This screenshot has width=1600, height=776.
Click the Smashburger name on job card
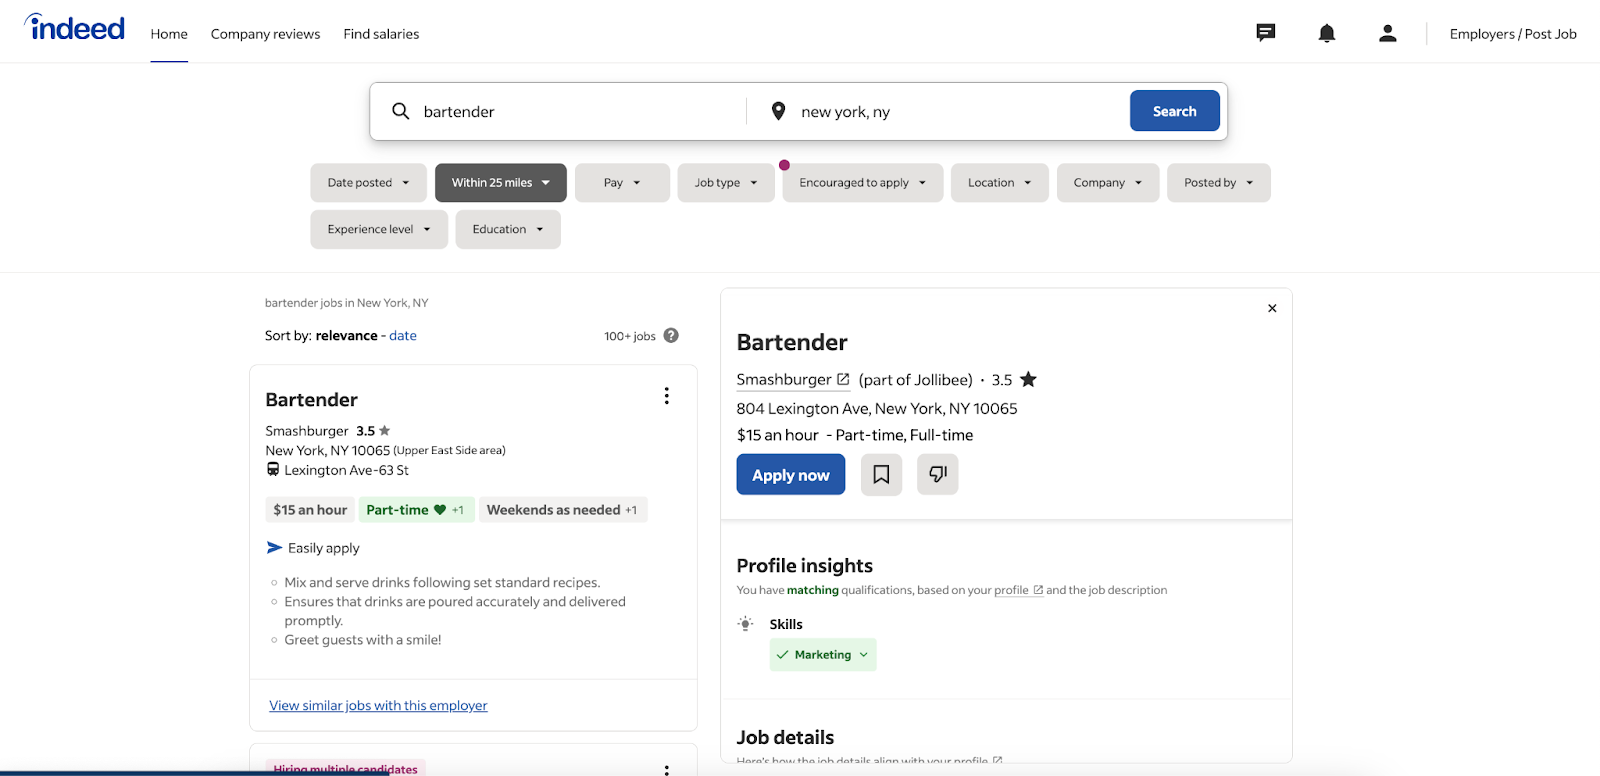307,431
